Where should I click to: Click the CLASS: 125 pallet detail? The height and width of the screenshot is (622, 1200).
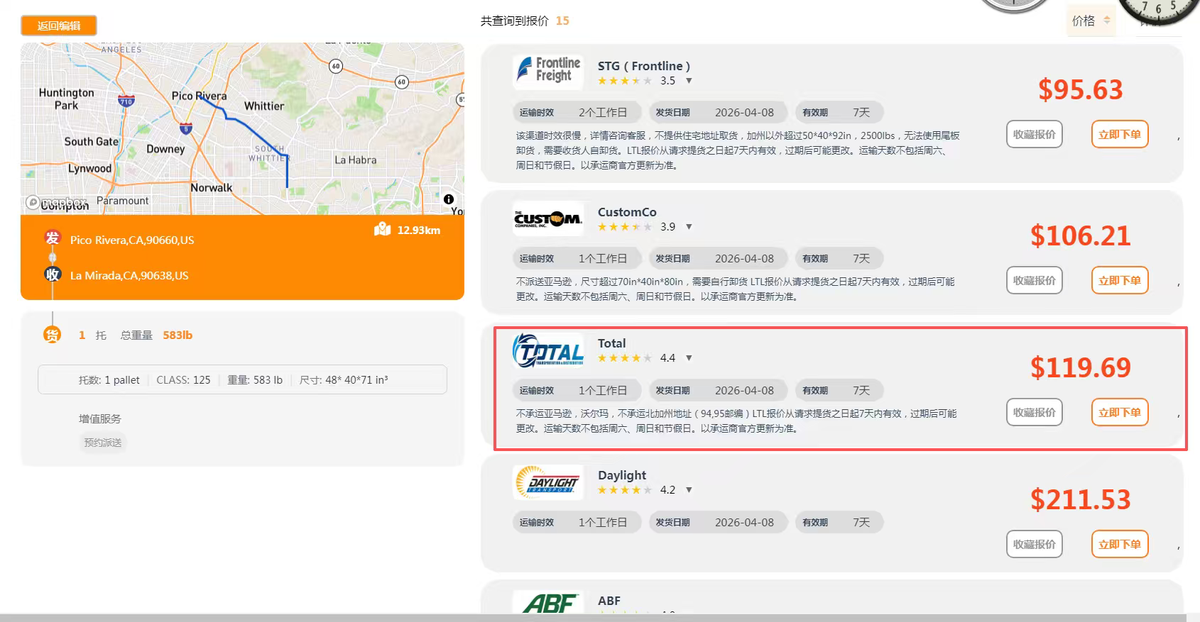pos(184,380)
